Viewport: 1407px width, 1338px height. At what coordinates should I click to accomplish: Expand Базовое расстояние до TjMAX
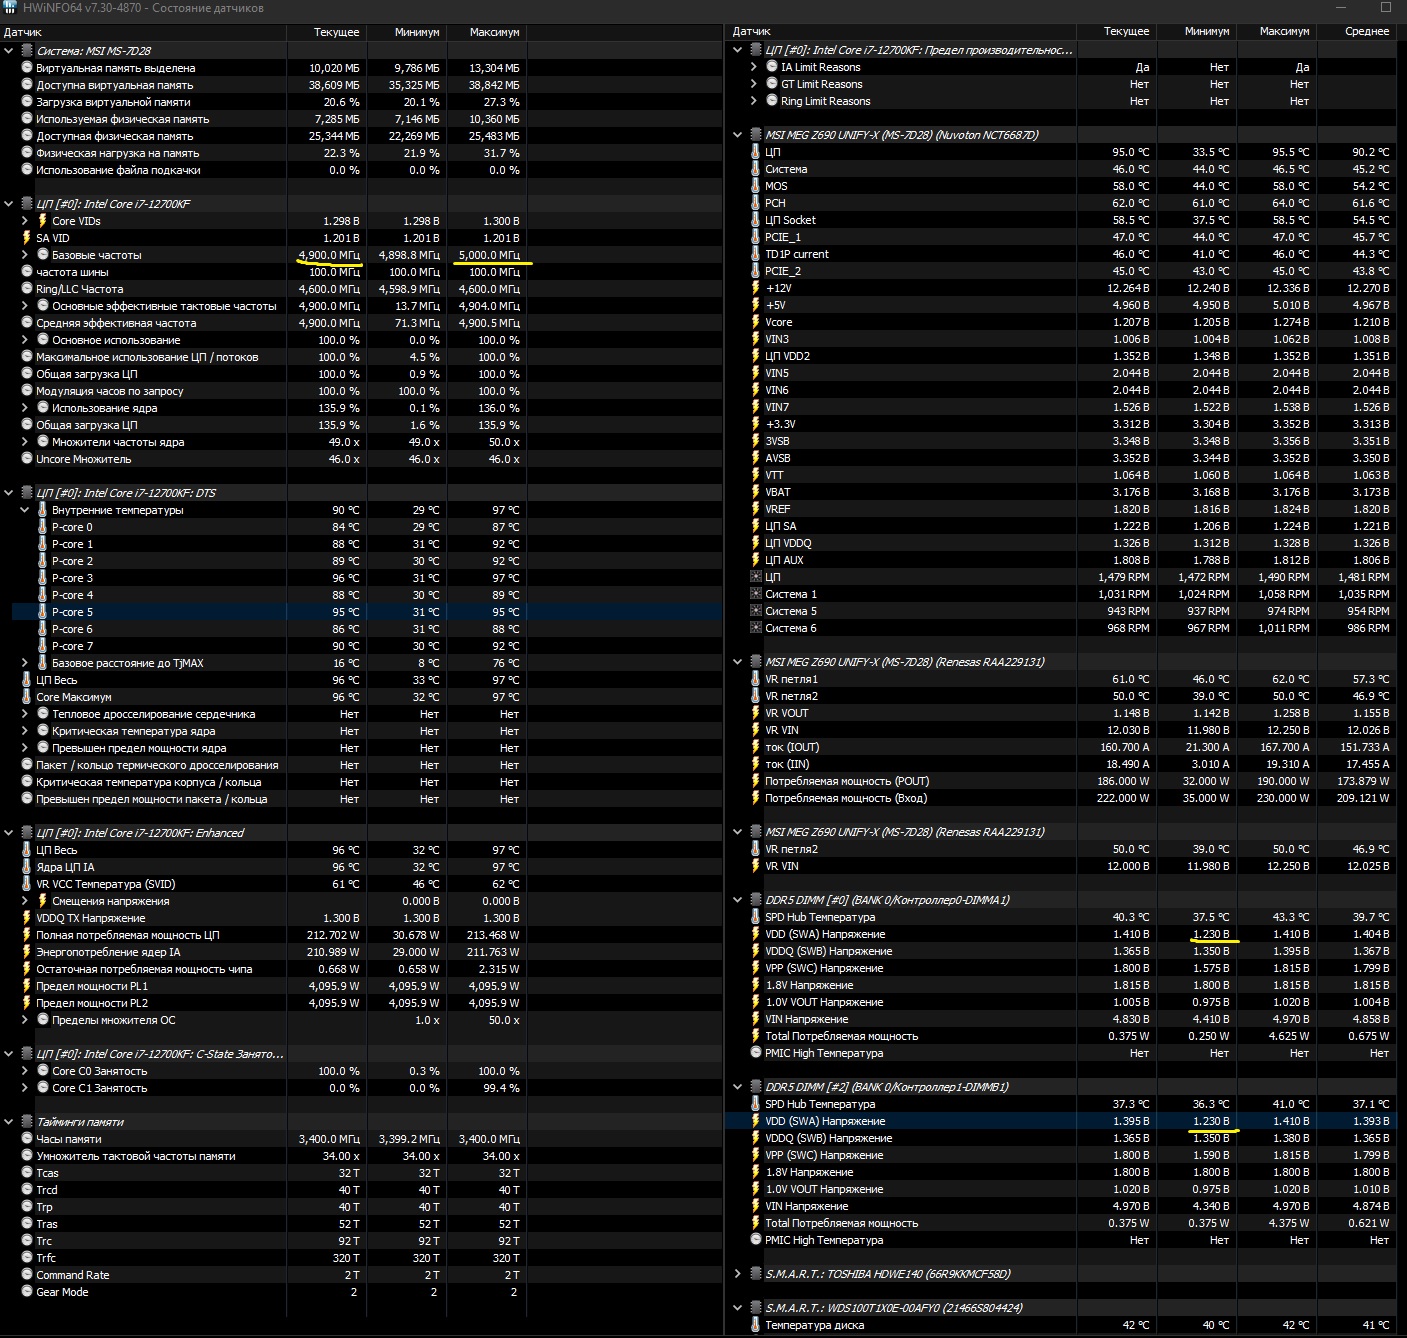25,663
